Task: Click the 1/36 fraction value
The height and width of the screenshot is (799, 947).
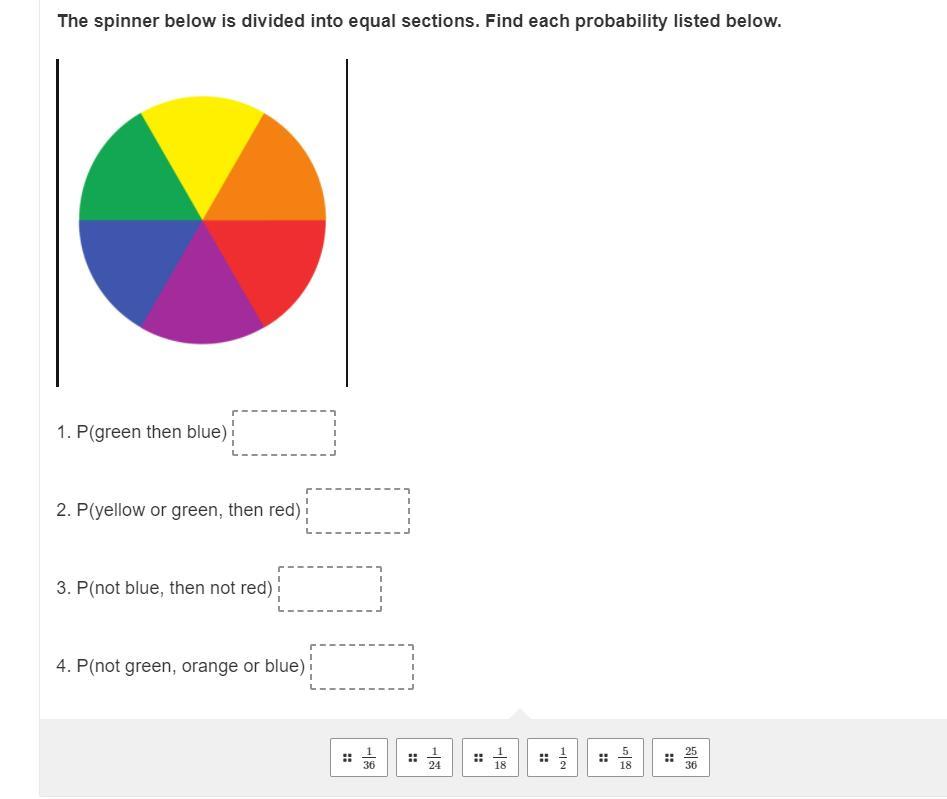Action: click(x=369, y=758)
